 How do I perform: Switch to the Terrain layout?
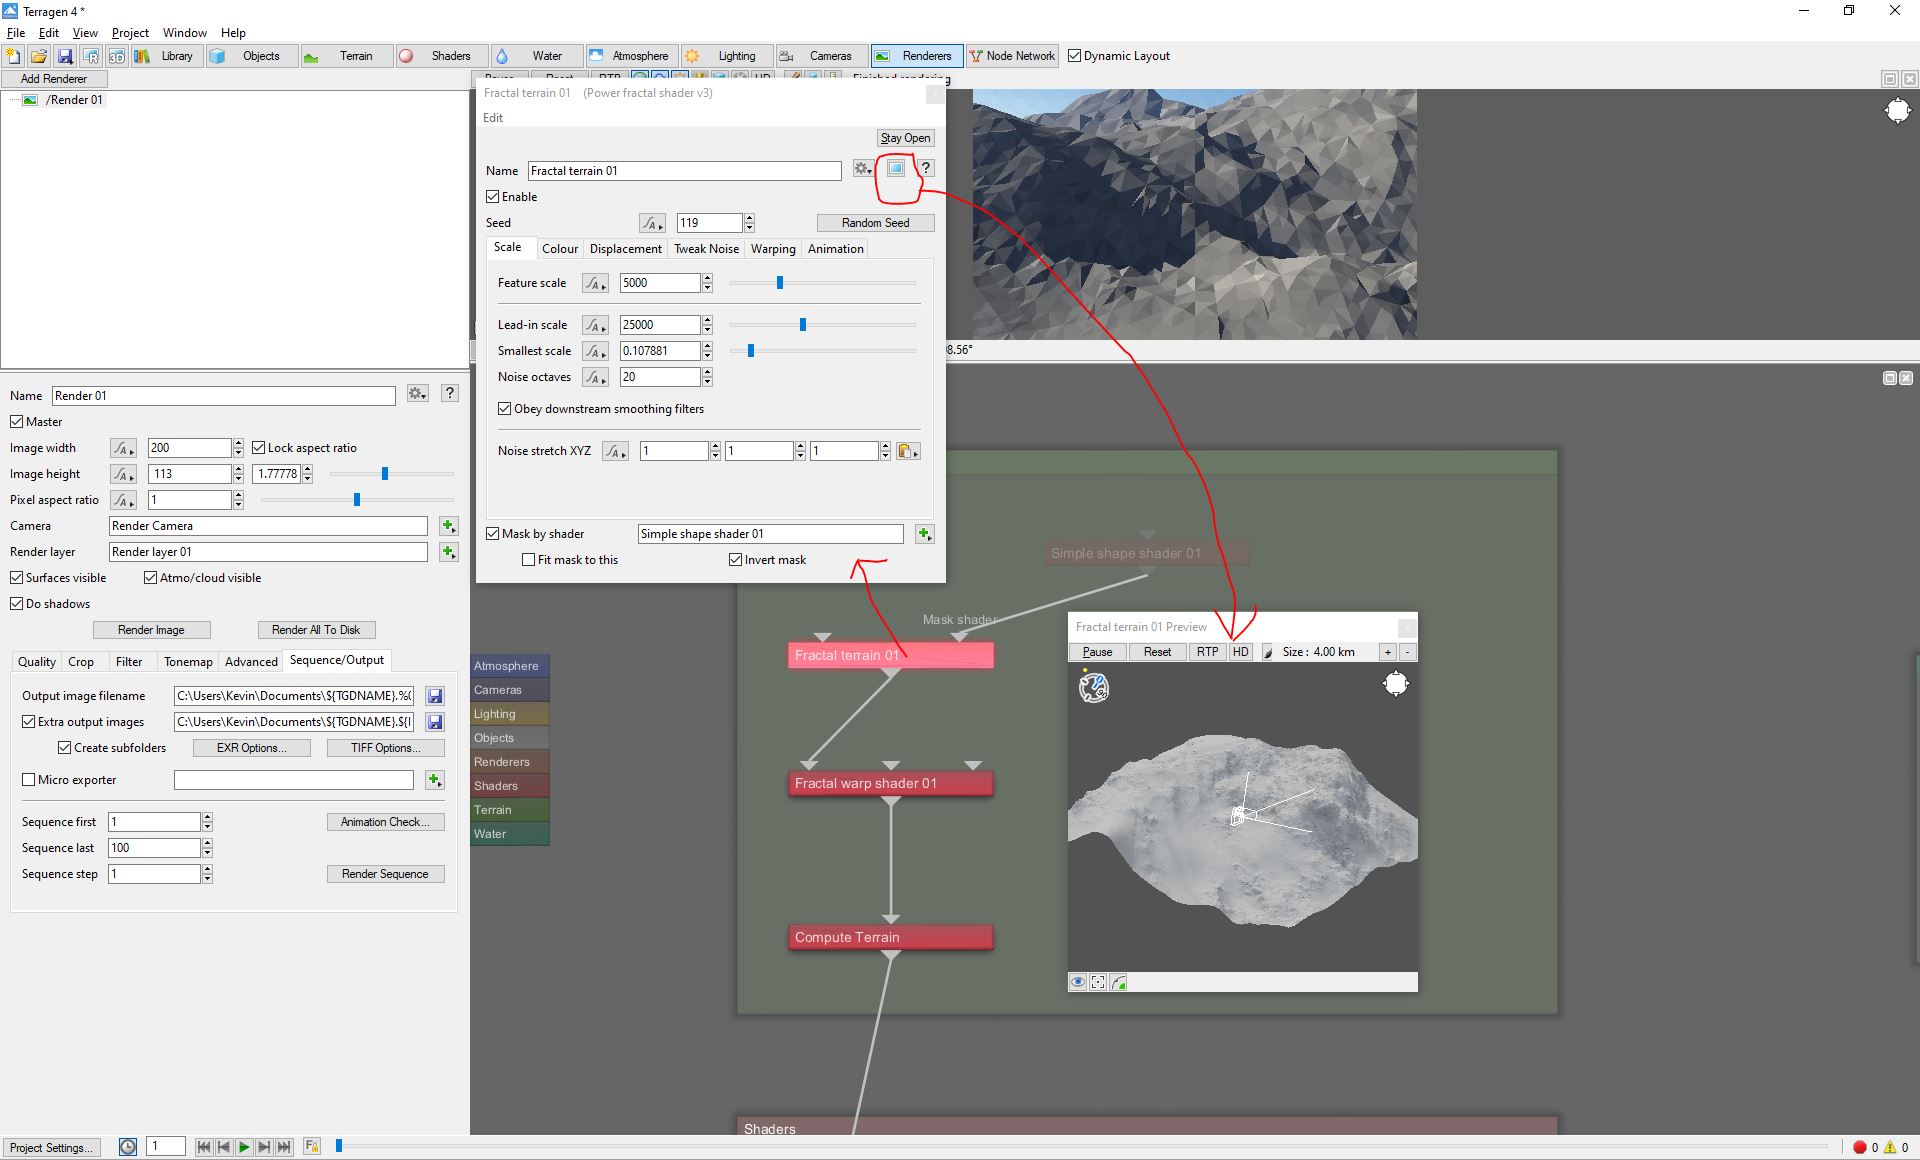pos(345,56)
